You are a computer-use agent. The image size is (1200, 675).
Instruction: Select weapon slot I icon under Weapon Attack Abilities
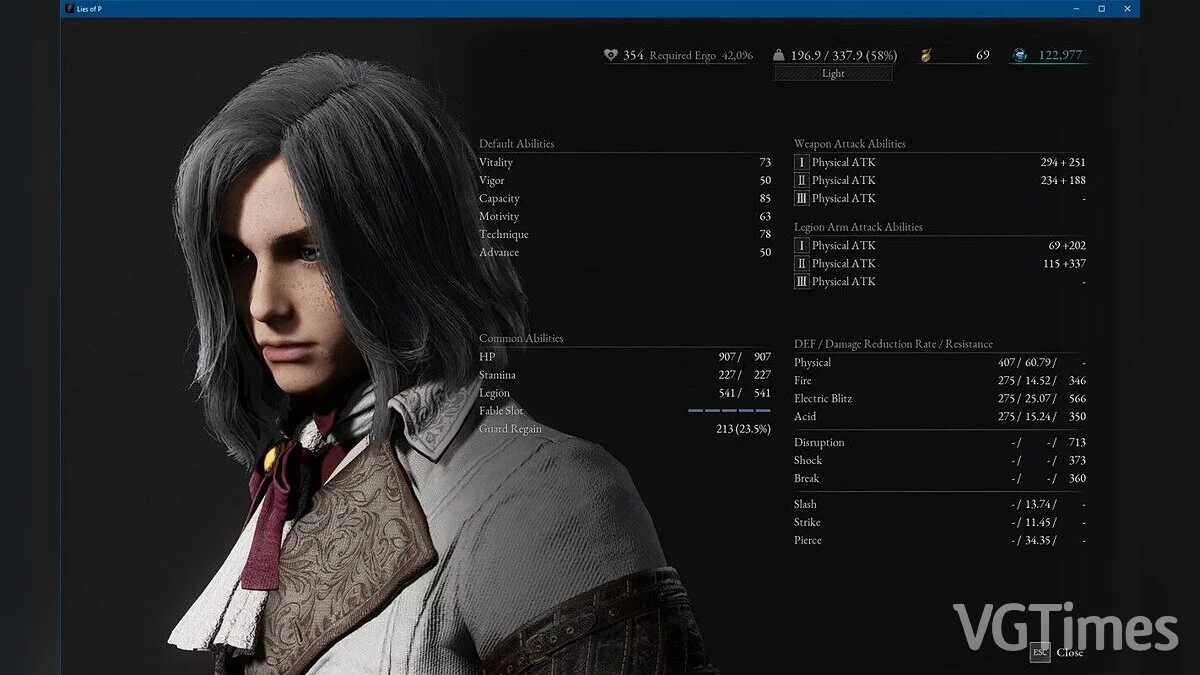click(x=801, y=162)
